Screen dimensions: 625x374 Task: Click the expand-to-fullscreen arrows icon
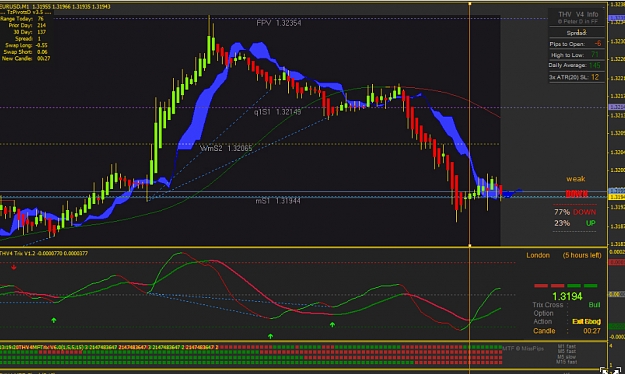pyautogui.click(x=610, y=371)
